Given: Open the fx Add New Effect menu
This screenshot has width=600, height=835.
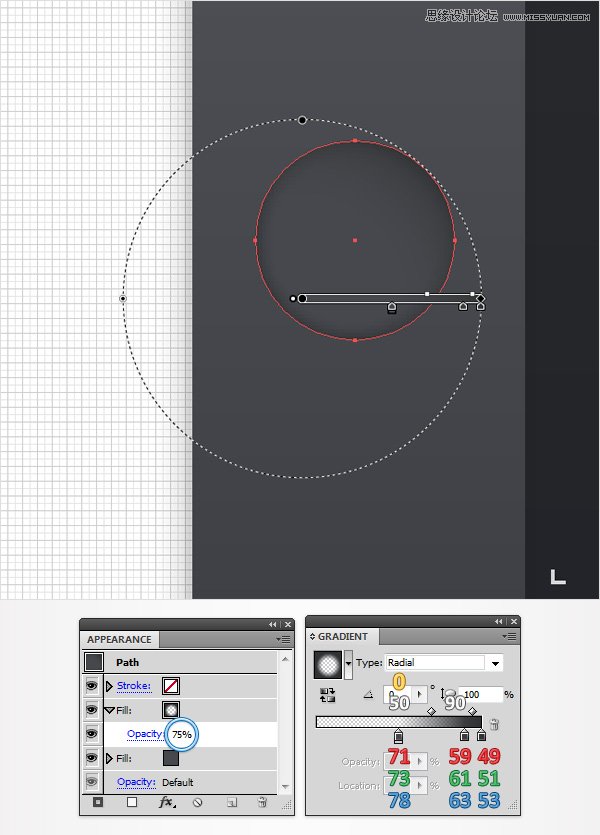Looking at the screenshot, I should coord(167,802).
